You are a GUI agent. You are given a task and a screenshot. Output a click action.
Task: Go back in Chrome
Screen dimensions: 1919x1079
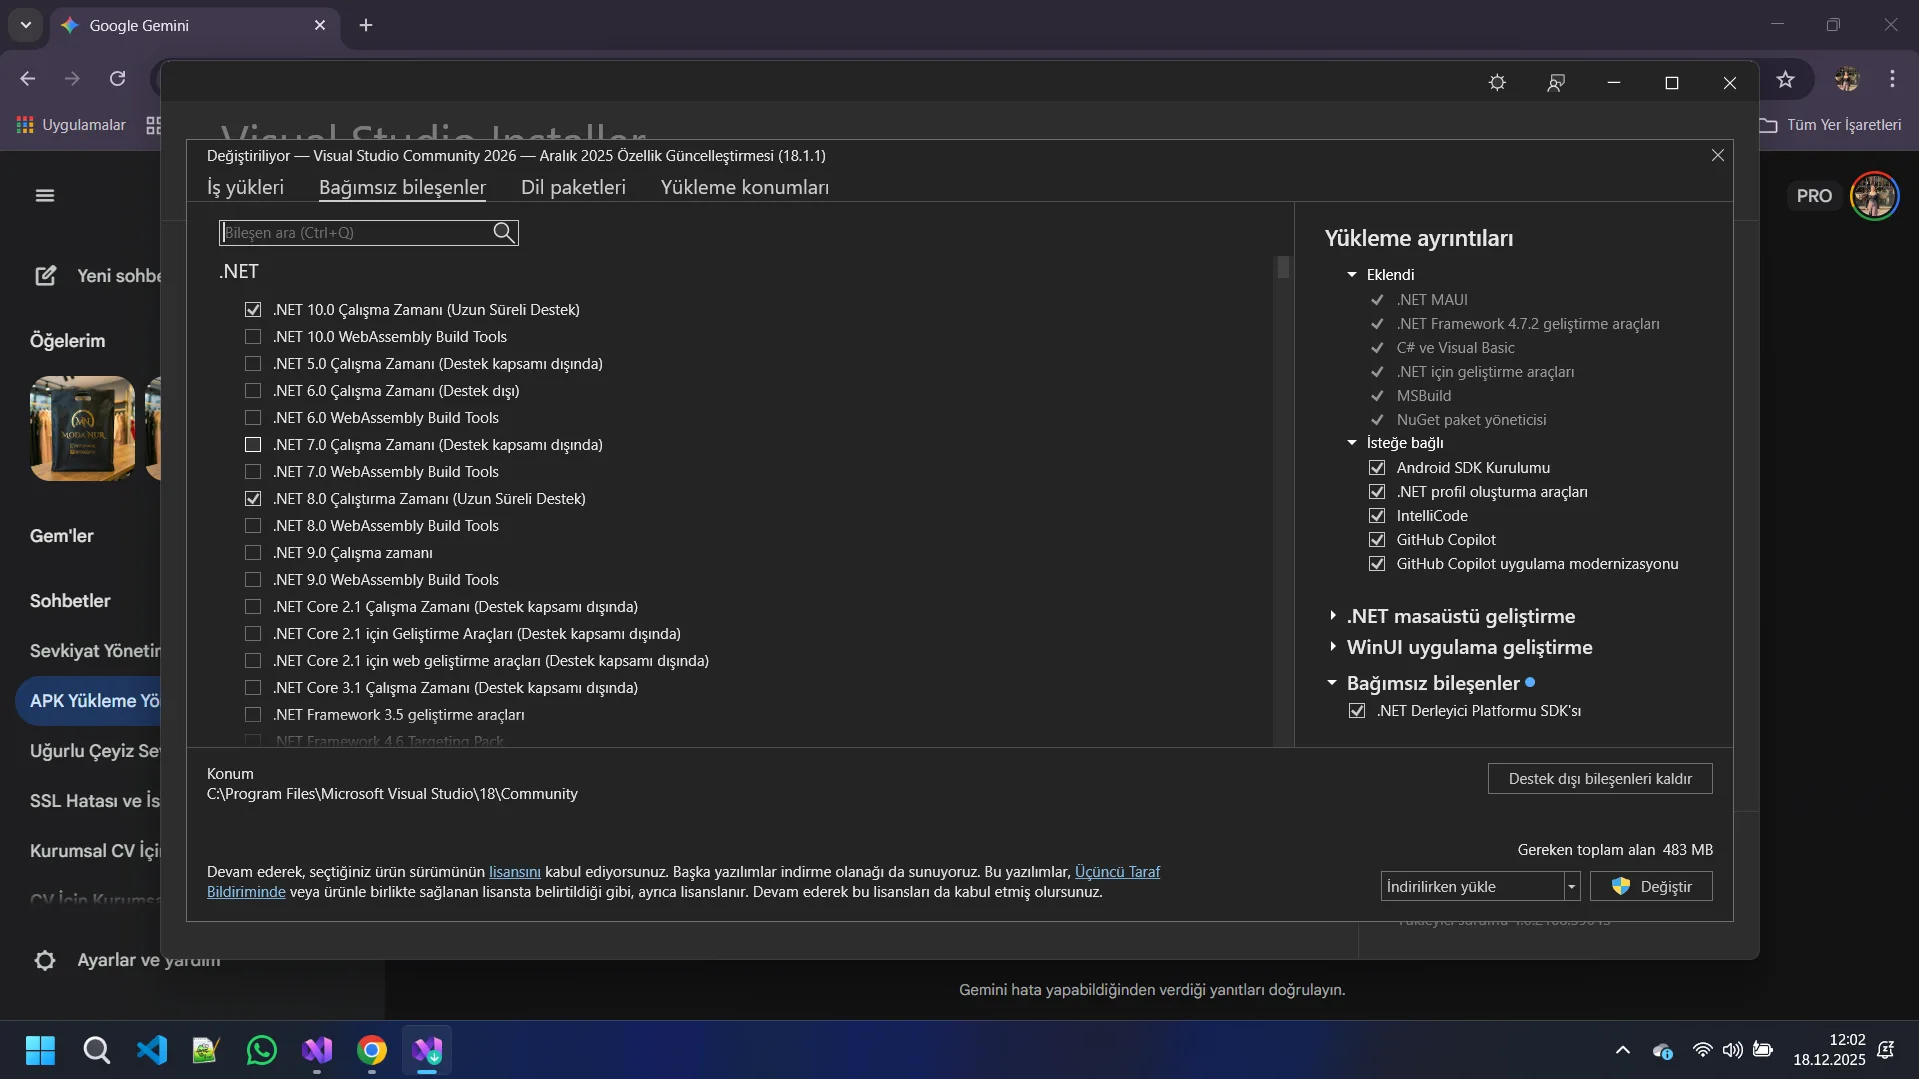pos(28,79)
